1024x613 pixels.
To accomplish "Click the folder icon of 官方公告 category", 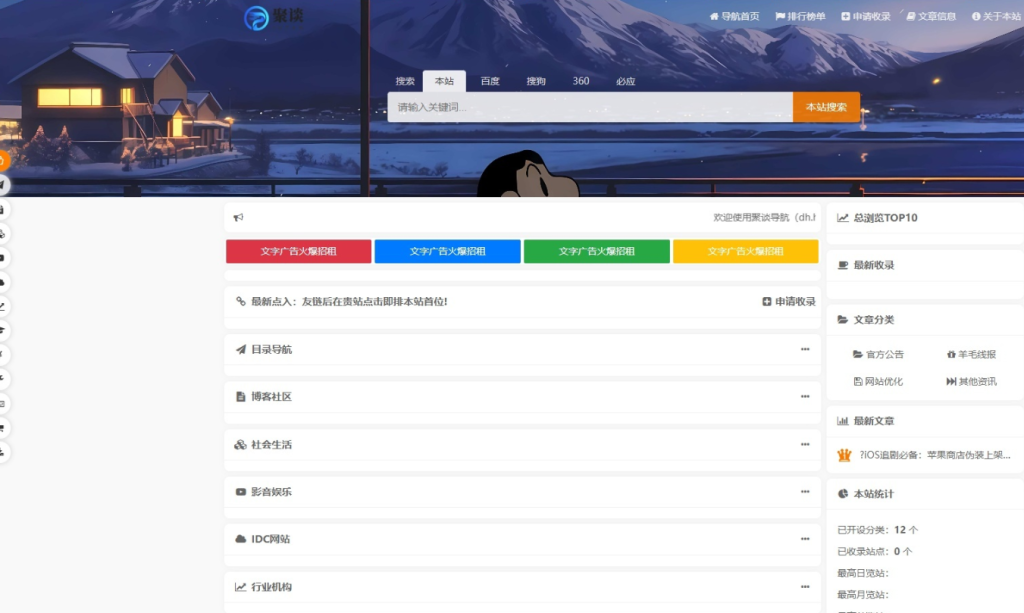I will point(858,354).
